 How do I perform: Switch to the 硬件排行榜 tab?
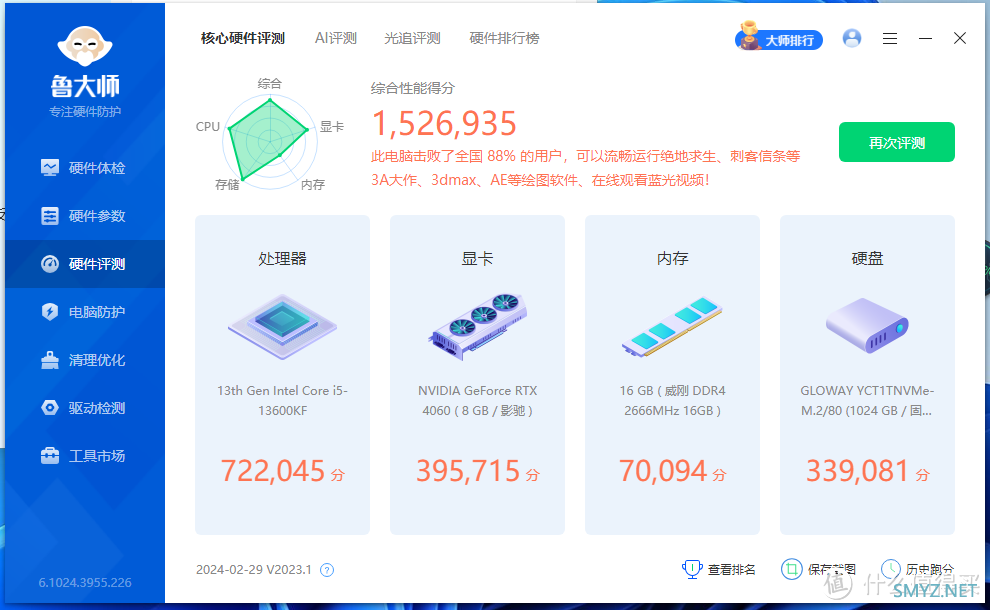[504, 39]
